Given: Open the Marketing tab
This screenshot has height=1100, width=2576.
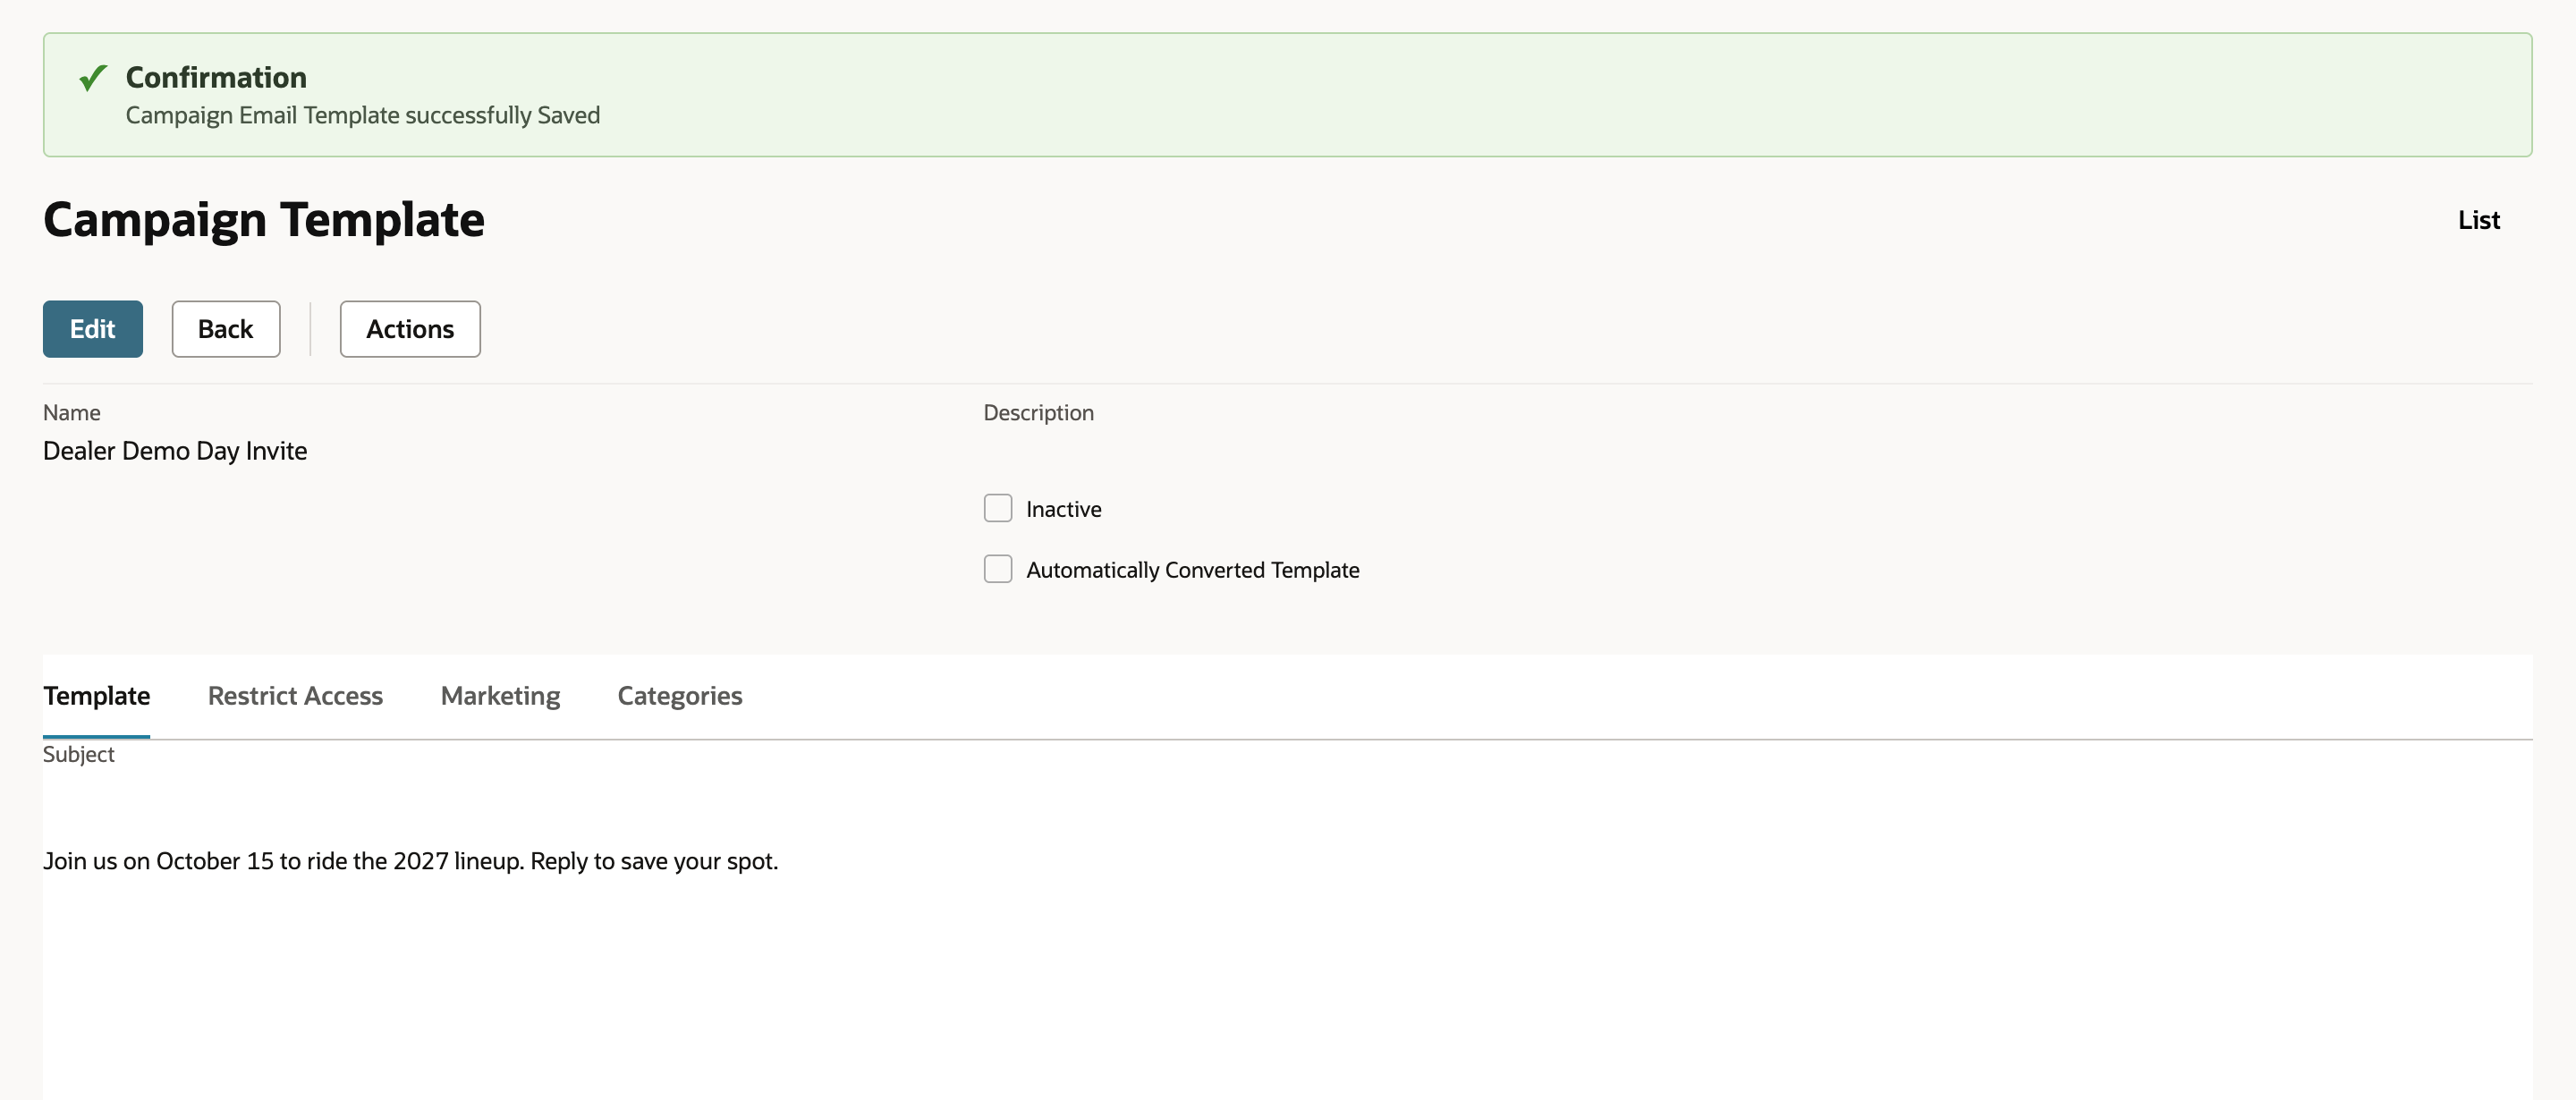Looking at the screenshot, I should [500, 696].
